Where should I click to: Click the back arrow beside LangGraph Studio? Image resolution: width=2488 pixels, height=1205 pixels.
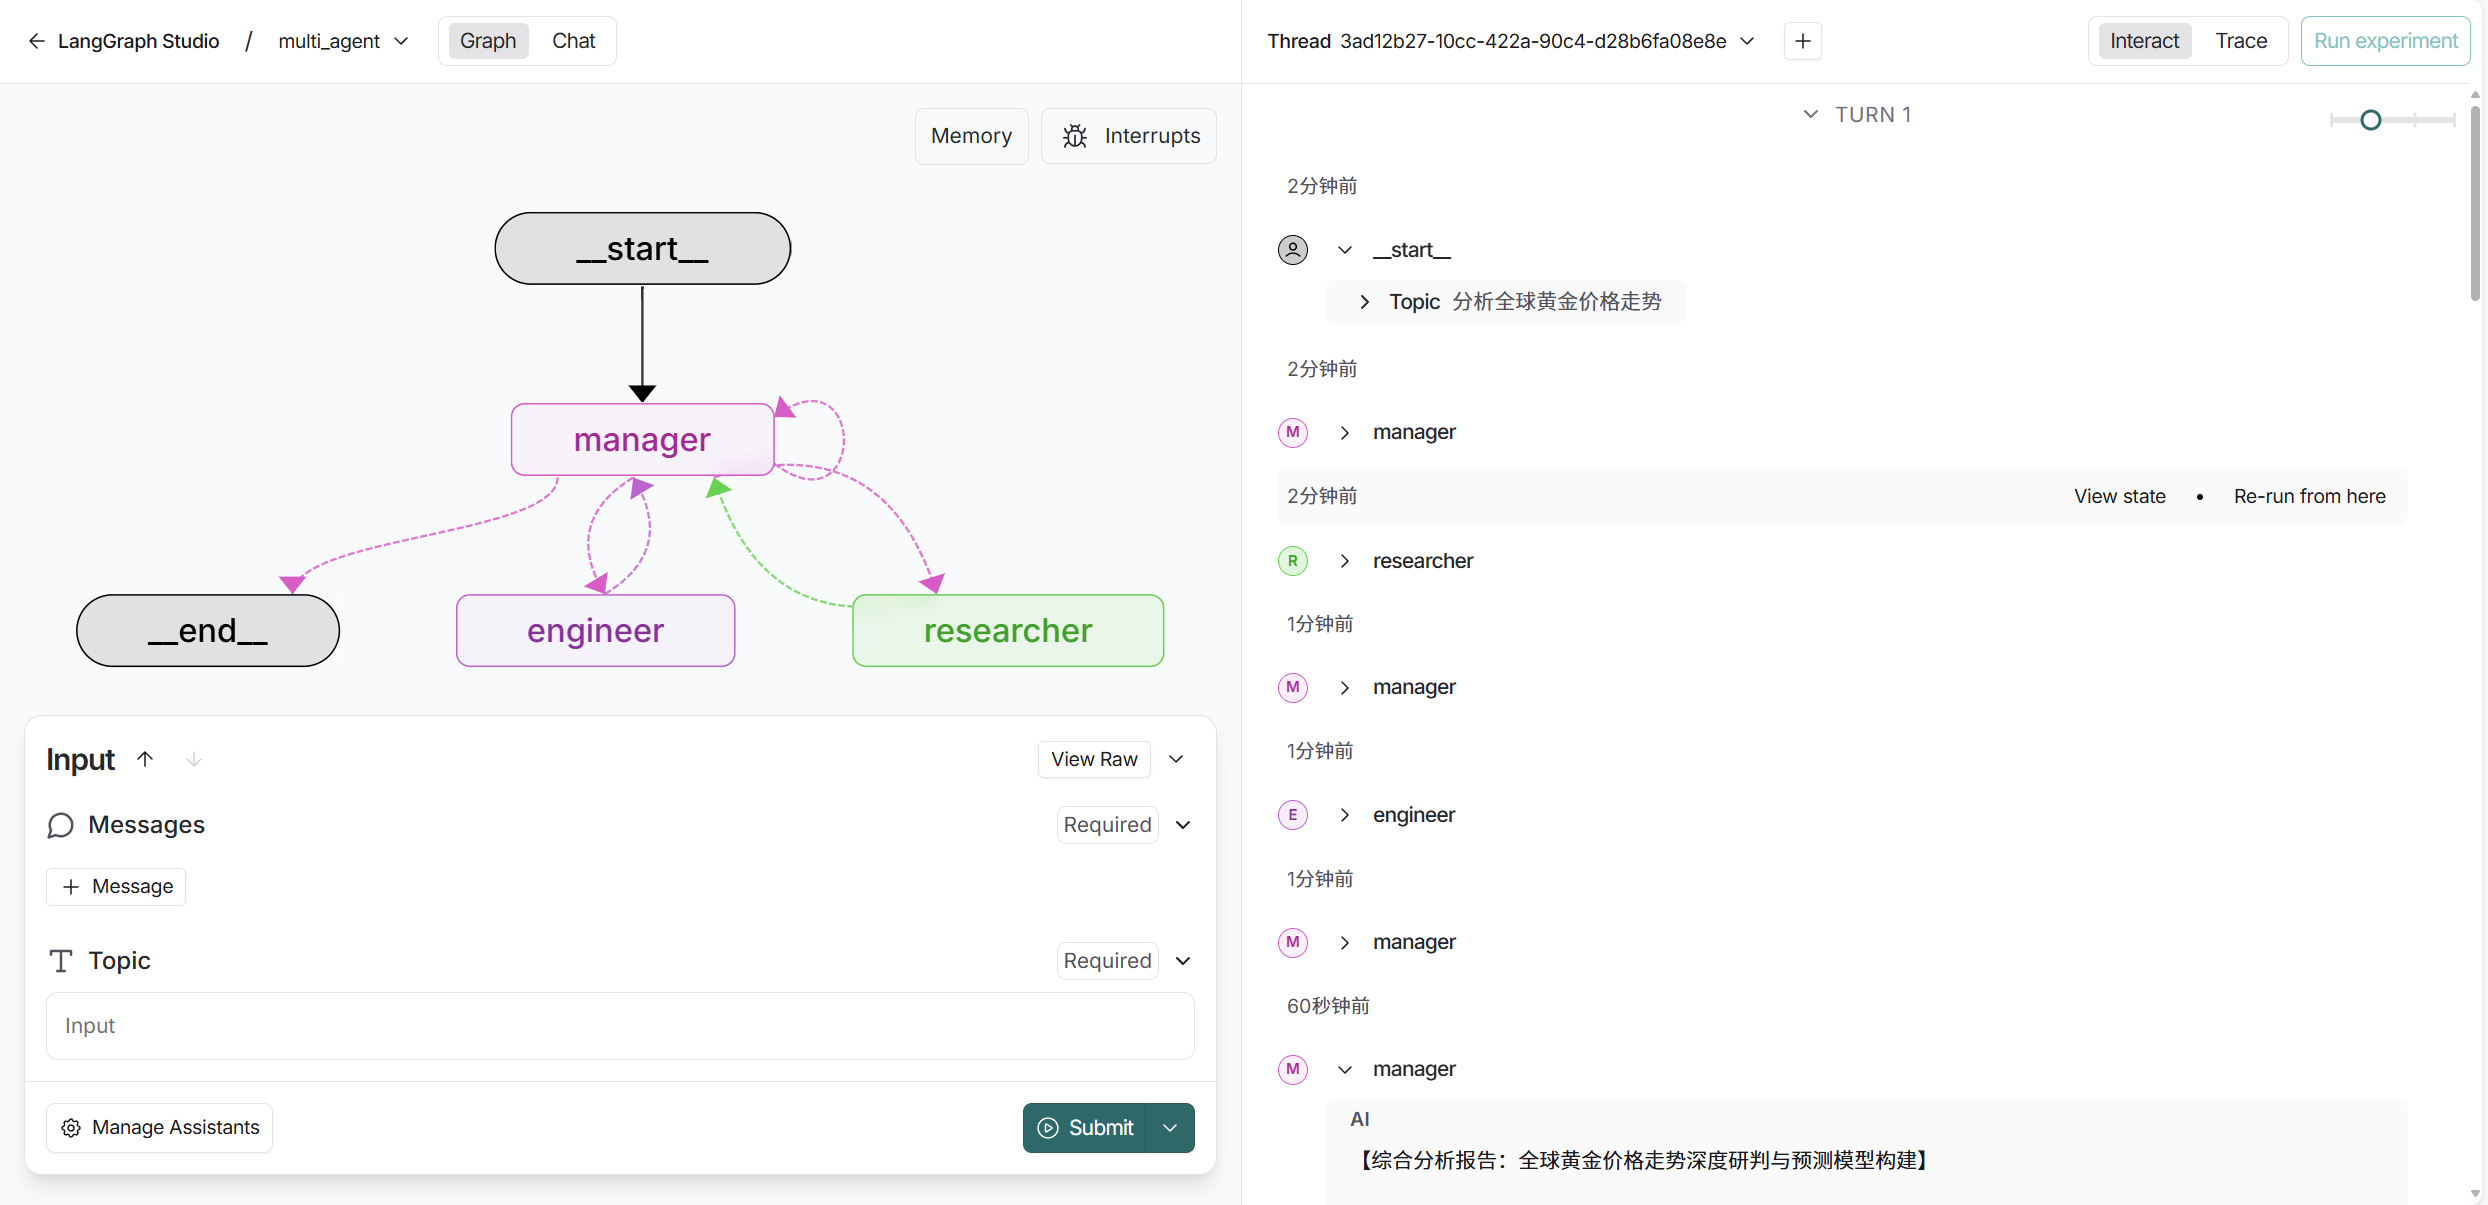pos(36,41)
